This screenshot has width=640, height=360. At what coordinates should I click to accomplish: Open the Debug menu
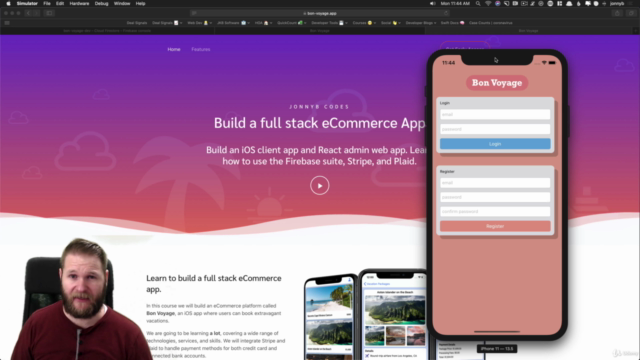pos(101,3)
